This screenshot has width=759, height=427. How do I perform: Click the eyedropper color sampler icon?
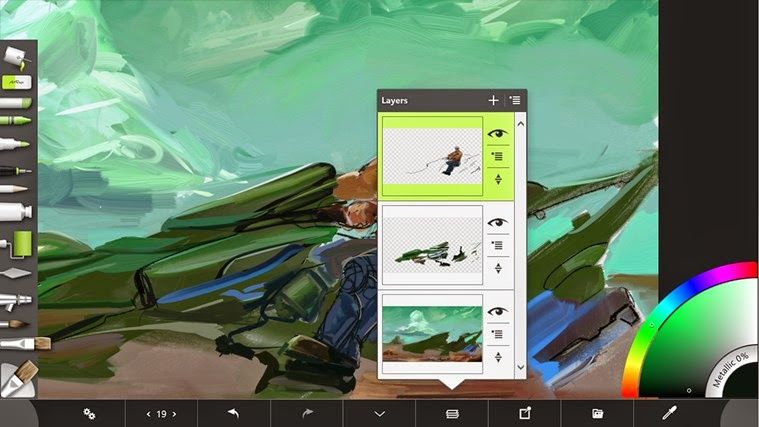pos(670,413)
